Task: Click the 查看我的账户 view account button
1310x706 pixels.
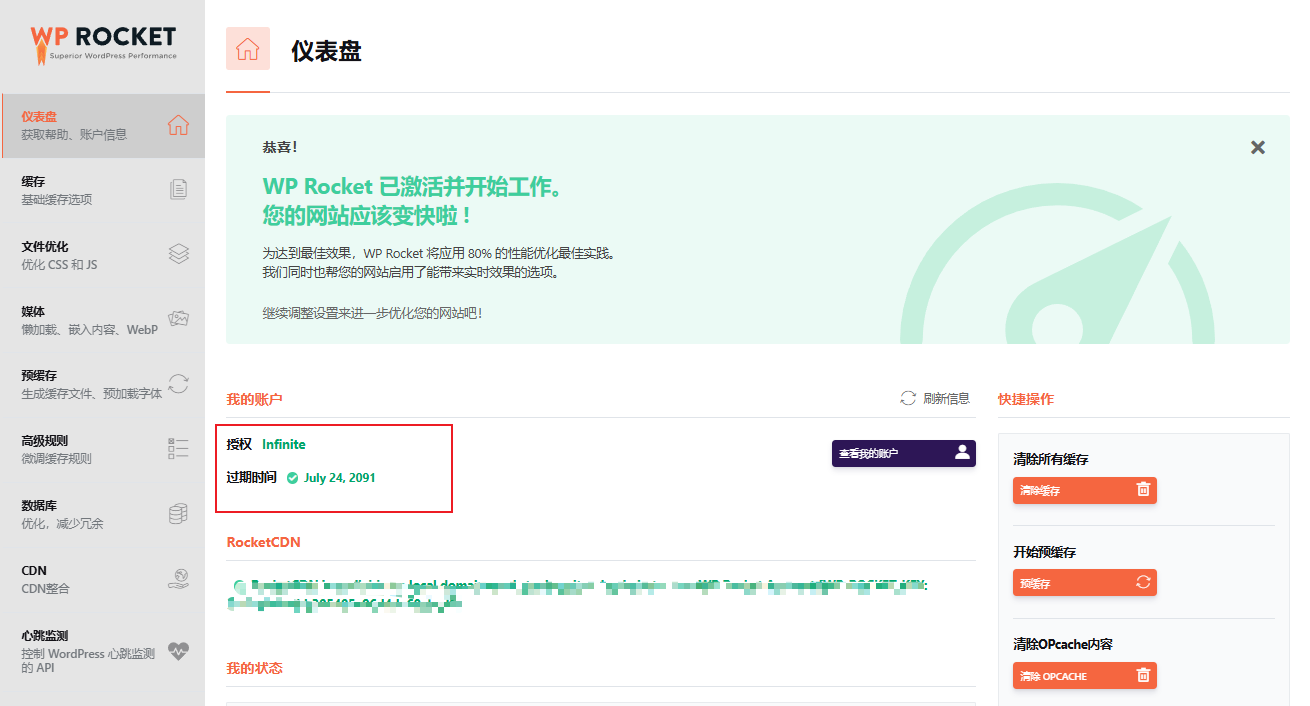Action: (904, 453)
